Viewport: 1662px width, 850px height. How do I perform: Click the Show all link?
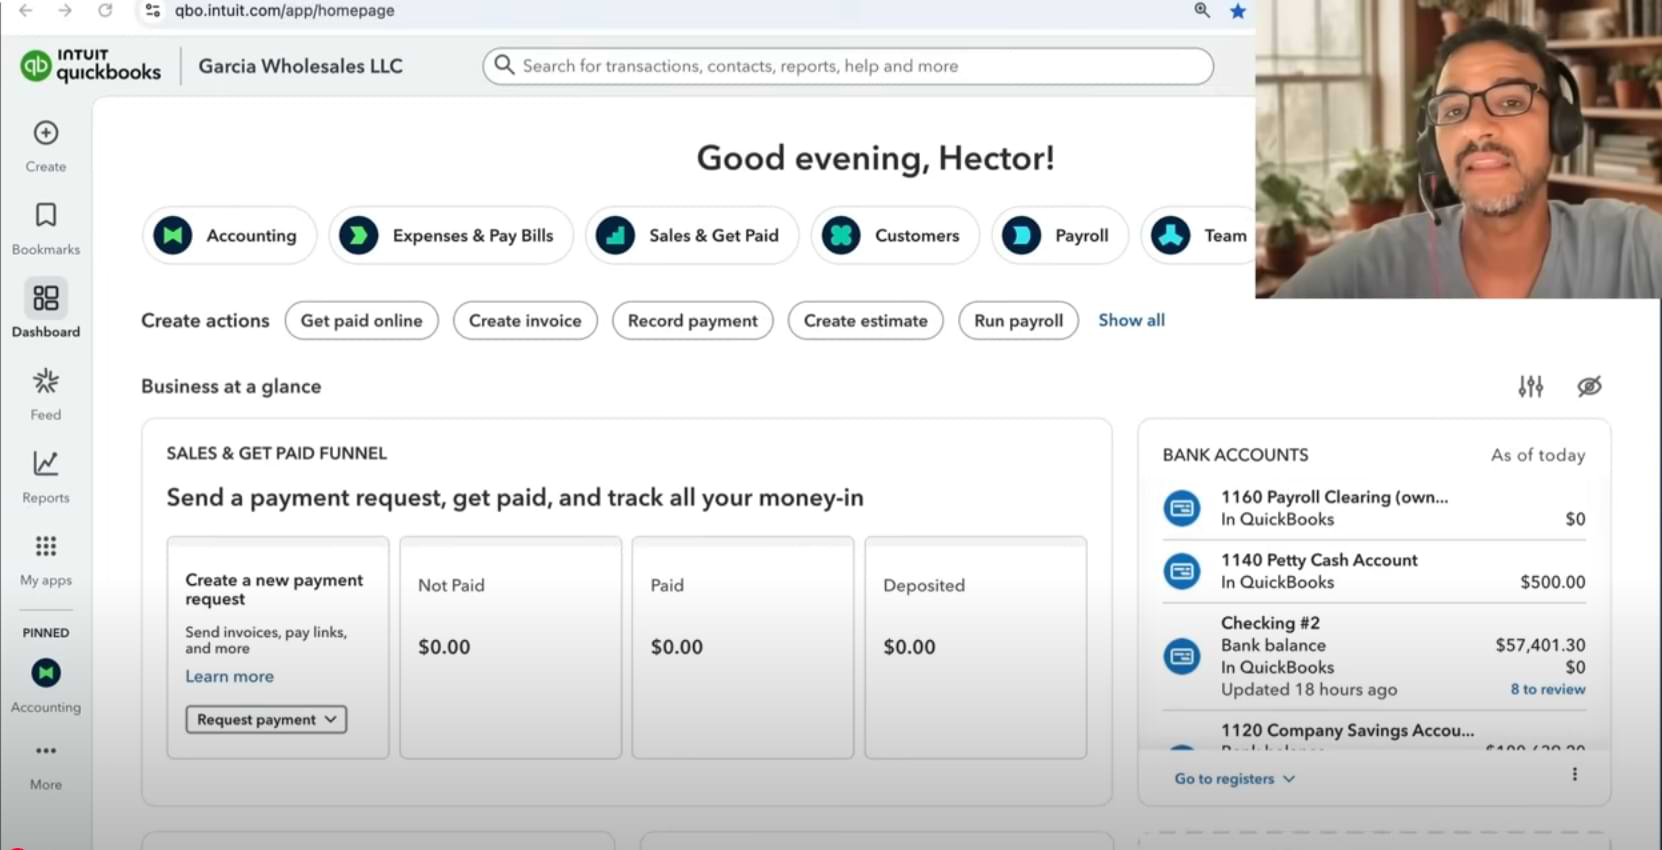1131,320
